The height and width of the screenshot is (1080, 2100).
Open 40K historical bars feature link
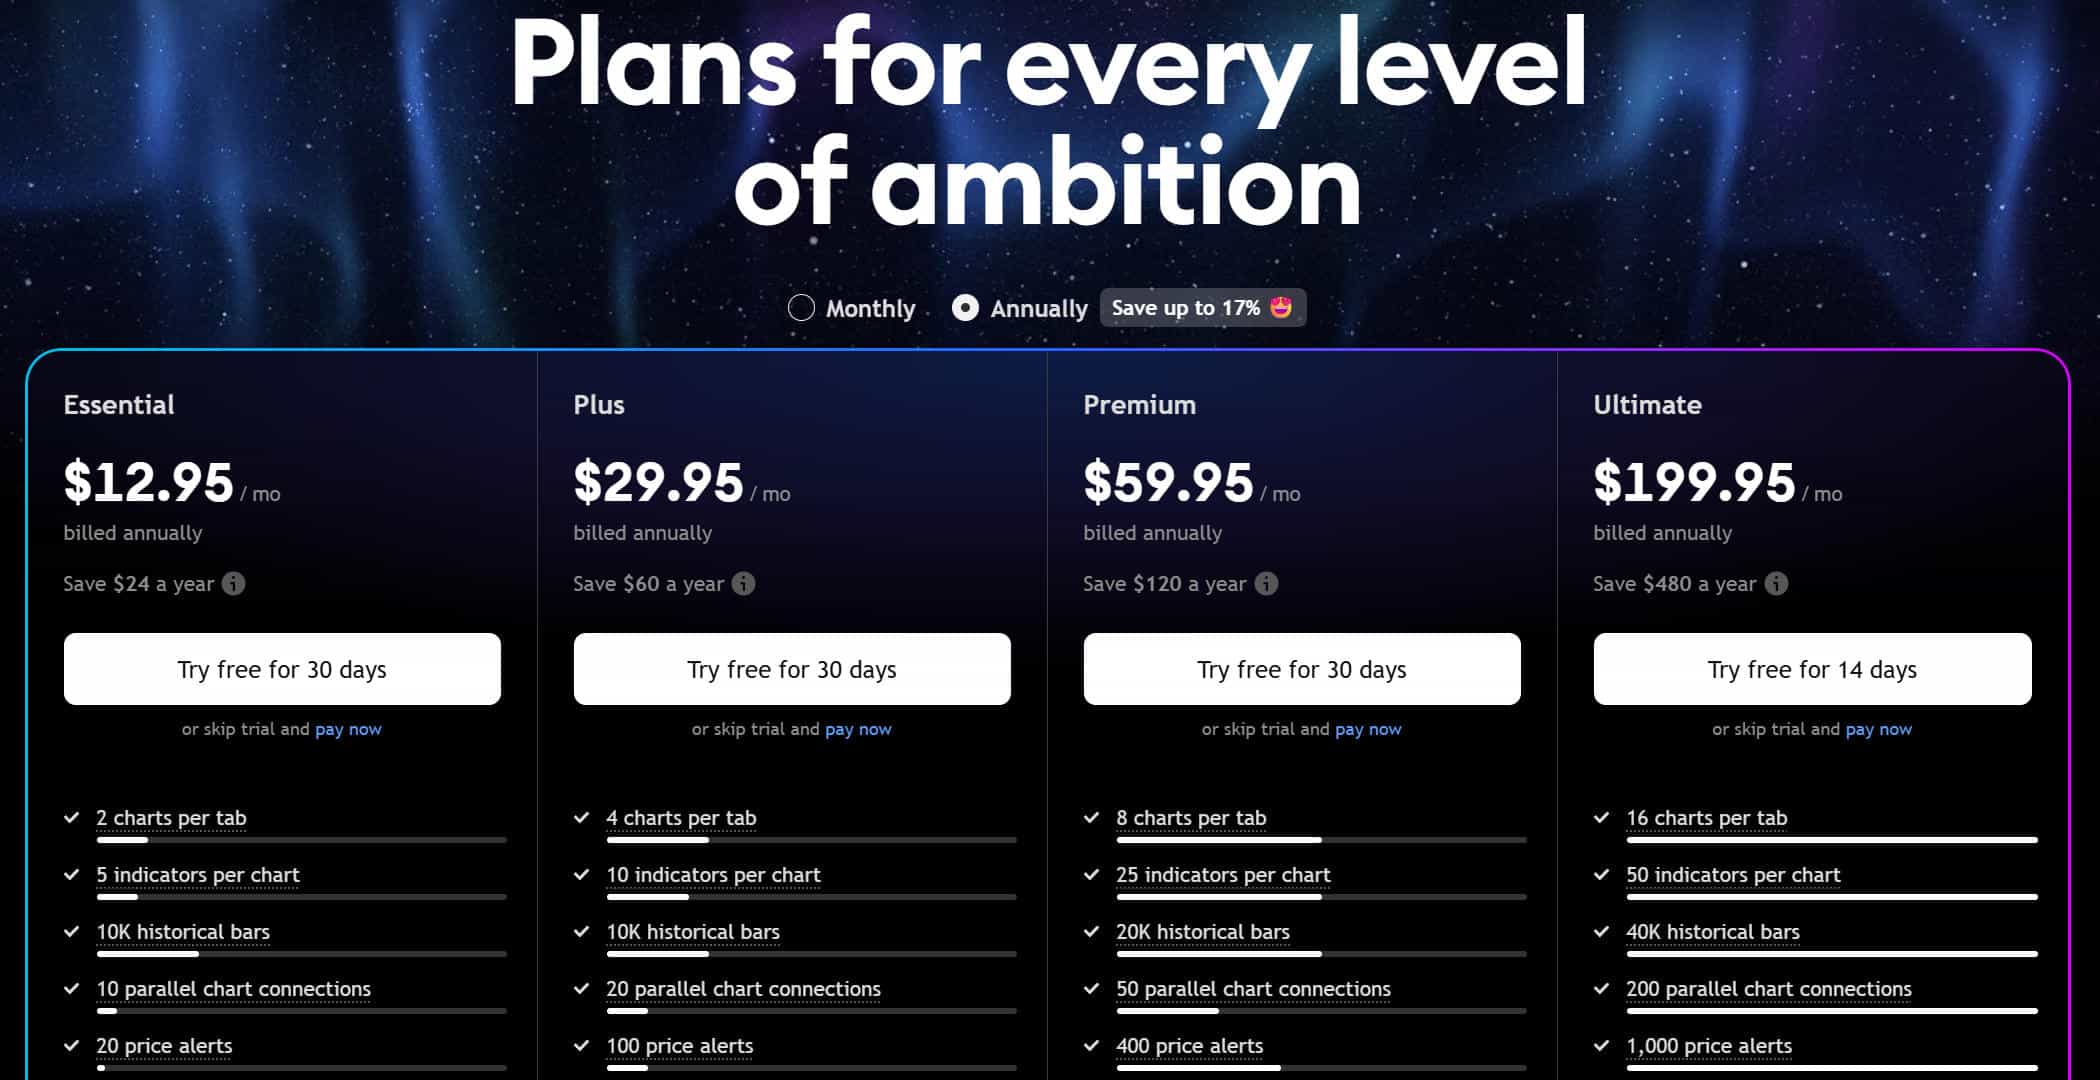(1712, 932)
